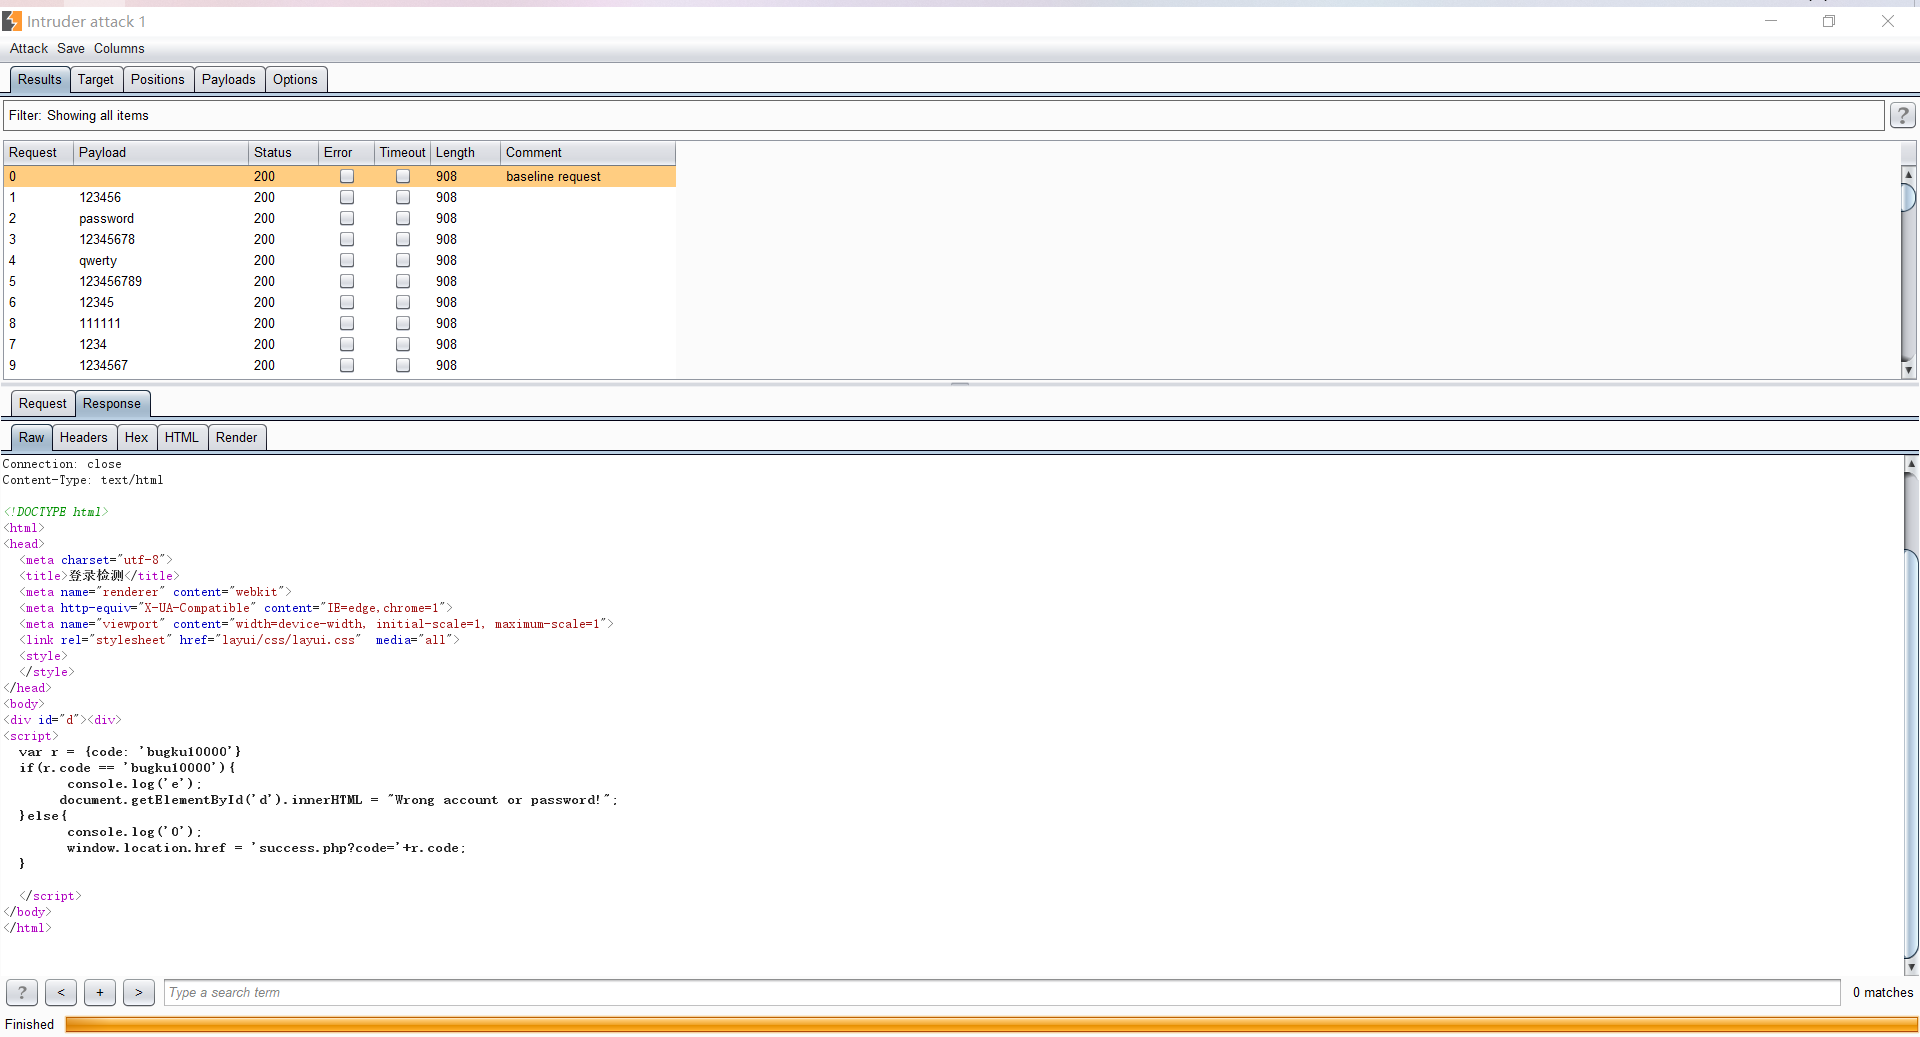Toggle Error checkbox for payload 123456

tap(347, 197)
